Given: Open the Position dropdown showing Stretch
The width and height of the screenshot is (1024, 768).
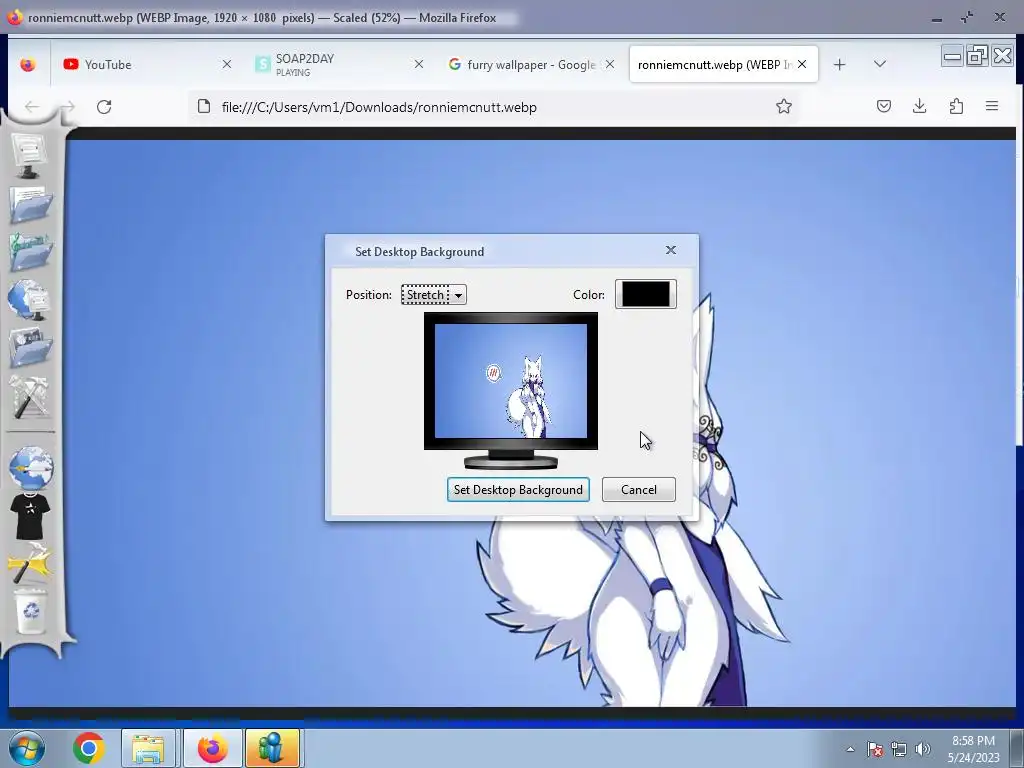Looking at the screenshot, I should 434,295.
